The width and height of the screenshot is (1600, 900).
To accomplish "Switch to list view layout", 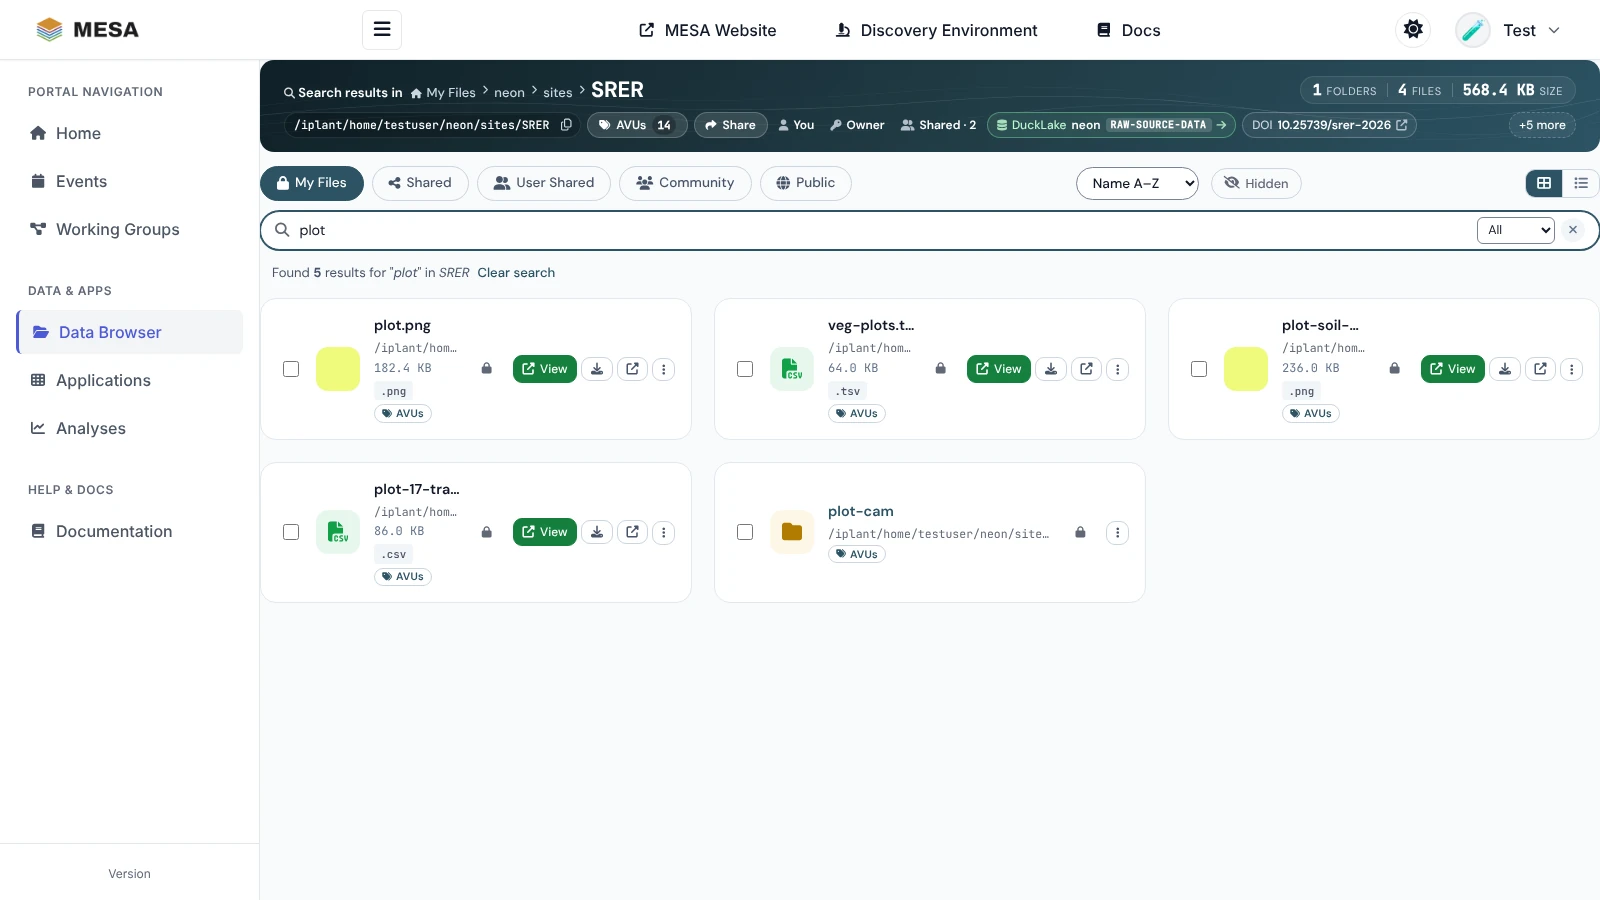I will coord(1581,183).
